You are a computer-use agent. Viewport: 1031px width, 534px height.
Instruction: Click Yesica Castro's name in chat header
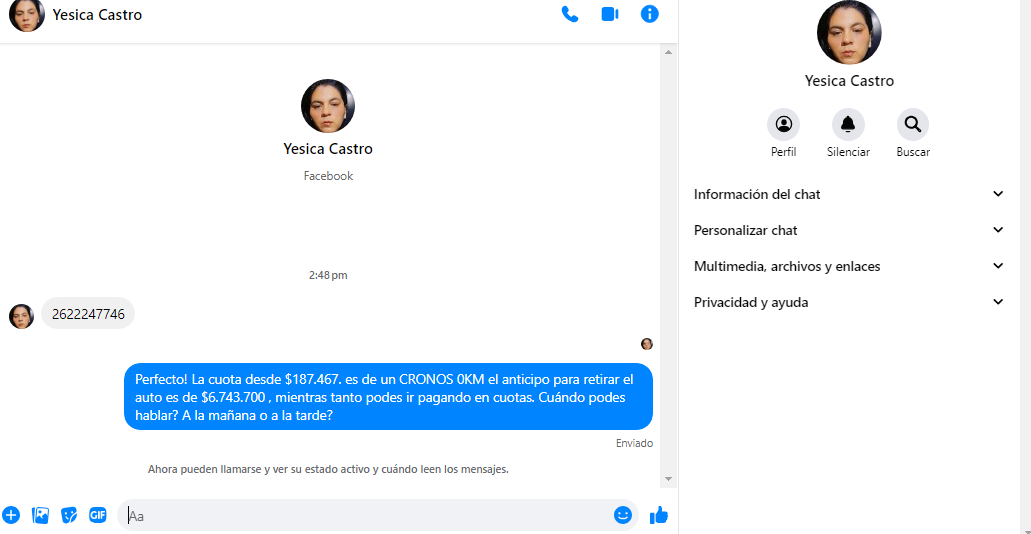click(x=97, y=15)
